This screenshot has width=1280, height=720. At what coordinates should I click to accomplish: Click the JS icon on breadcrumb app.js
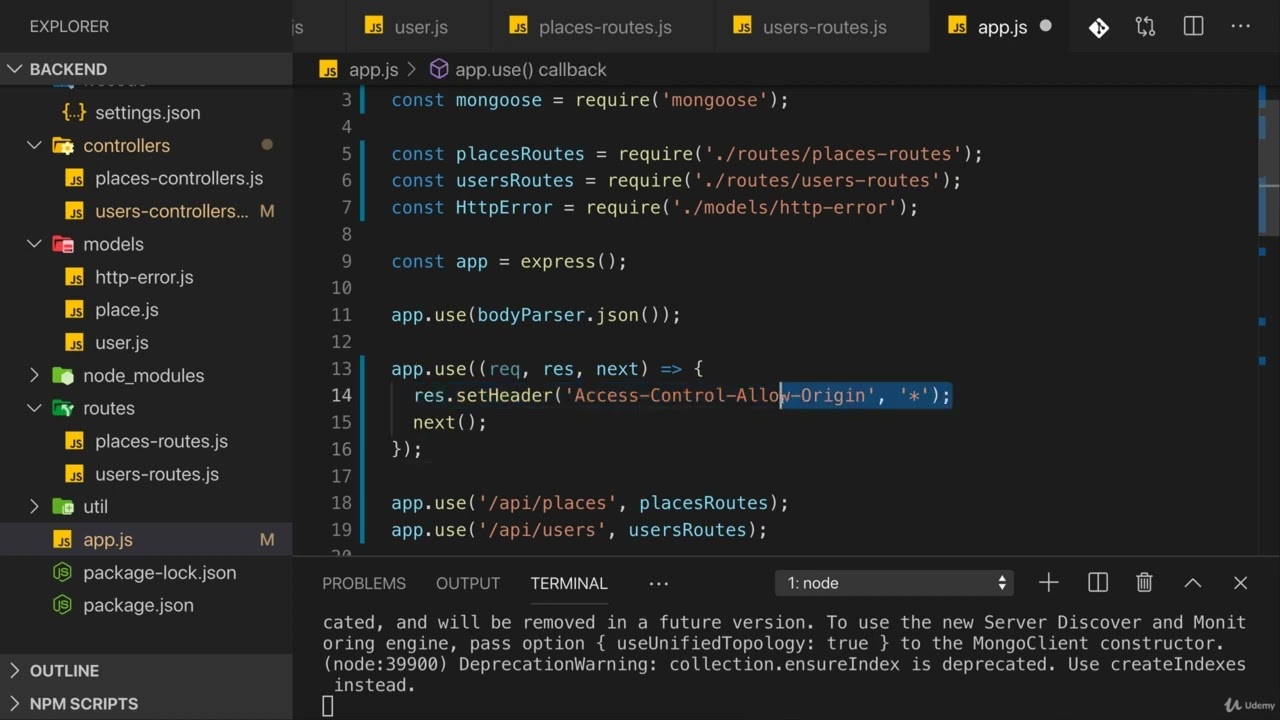329,70
